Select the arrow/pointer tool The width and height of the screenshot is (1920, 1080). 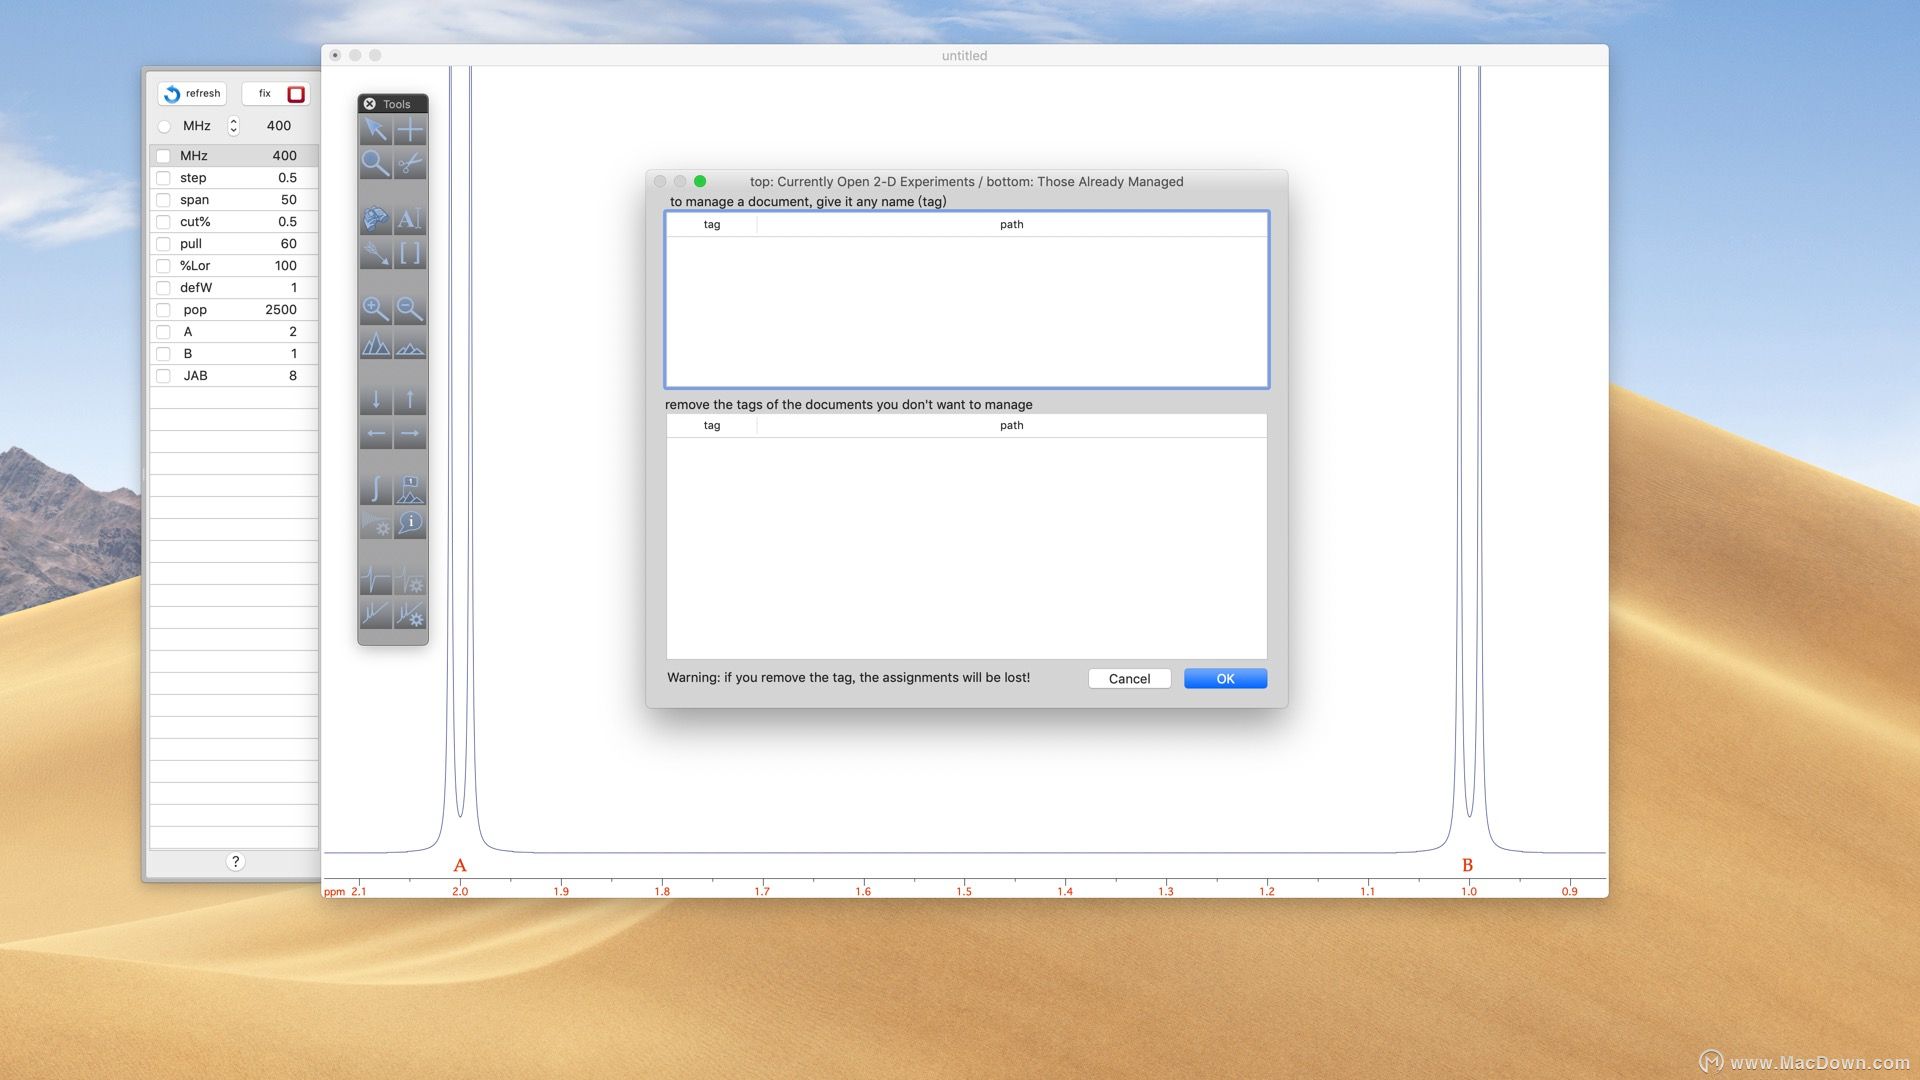(x=376, y=128)
